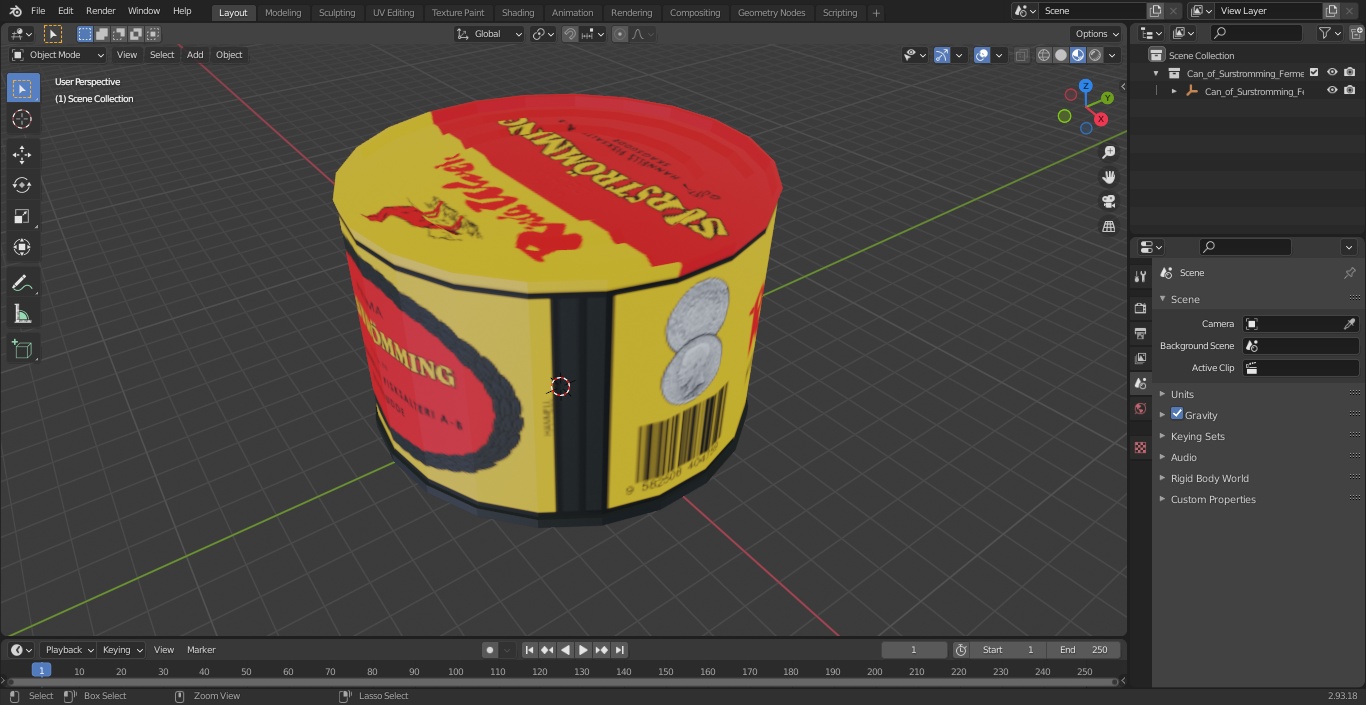
Task: Open the File menu
Action: tap(37, 11)
